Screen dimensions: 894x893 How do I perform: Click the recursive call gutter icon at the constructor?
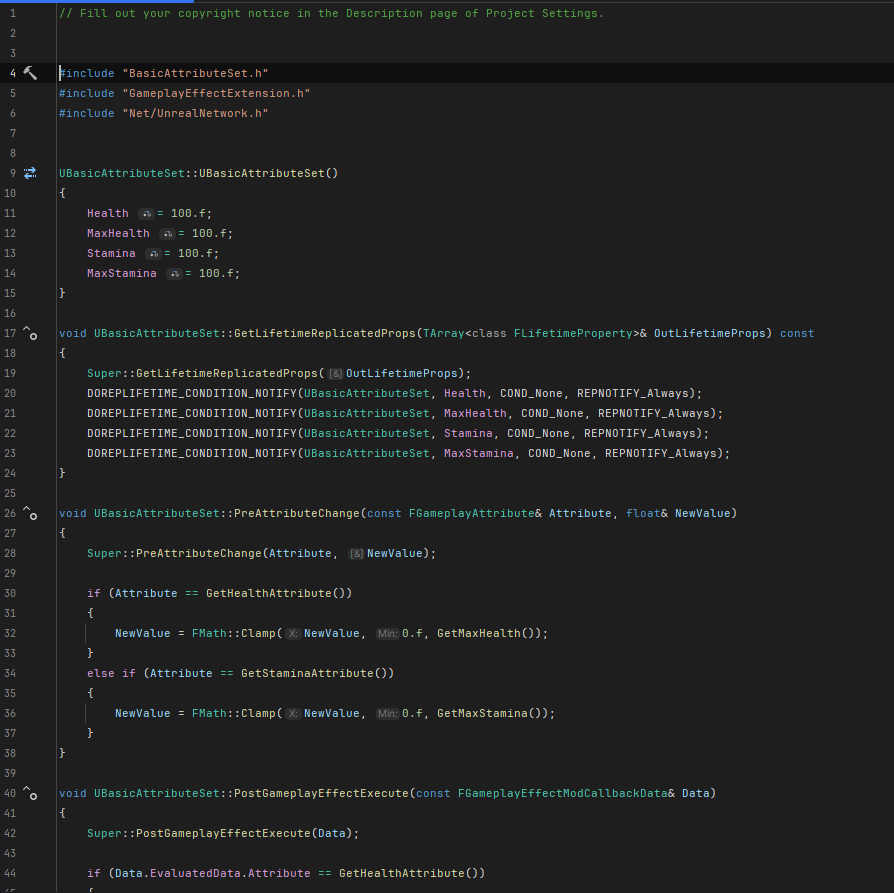30,172
